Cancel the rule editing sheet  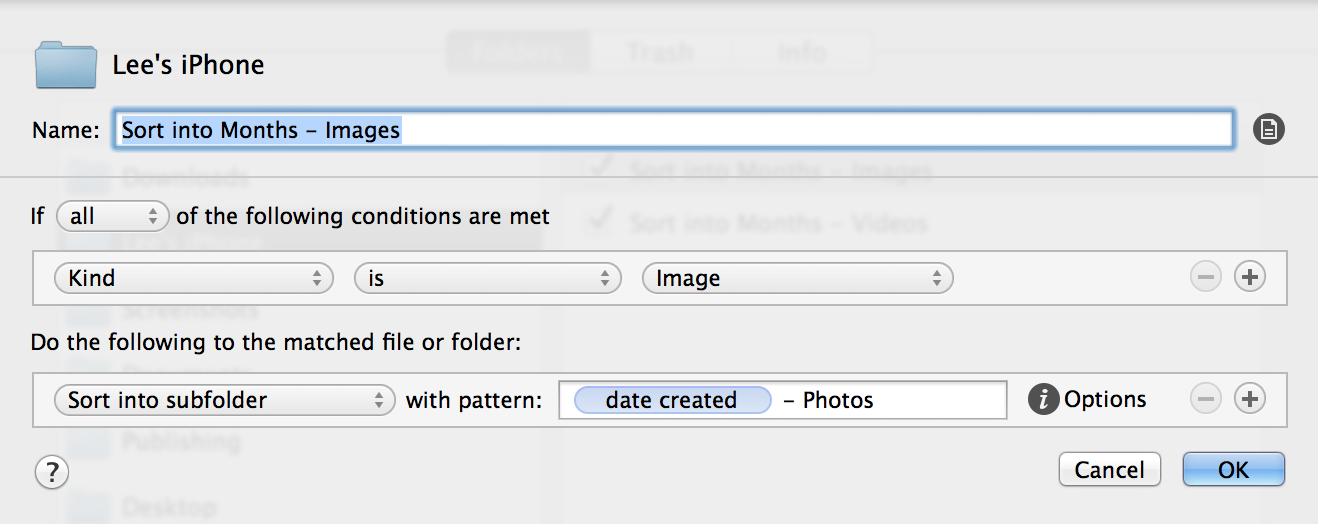[1110, 470]
